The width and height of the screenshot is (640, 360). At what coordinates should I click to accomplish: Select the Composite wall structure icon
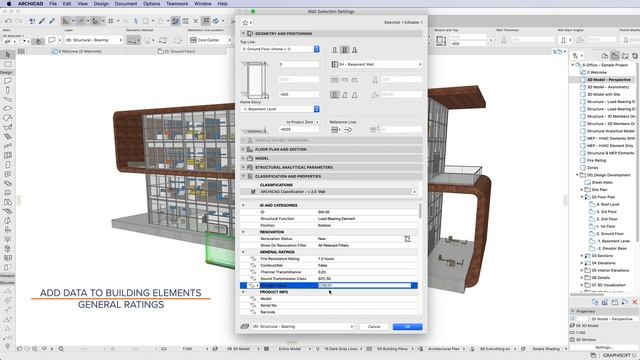344,50
